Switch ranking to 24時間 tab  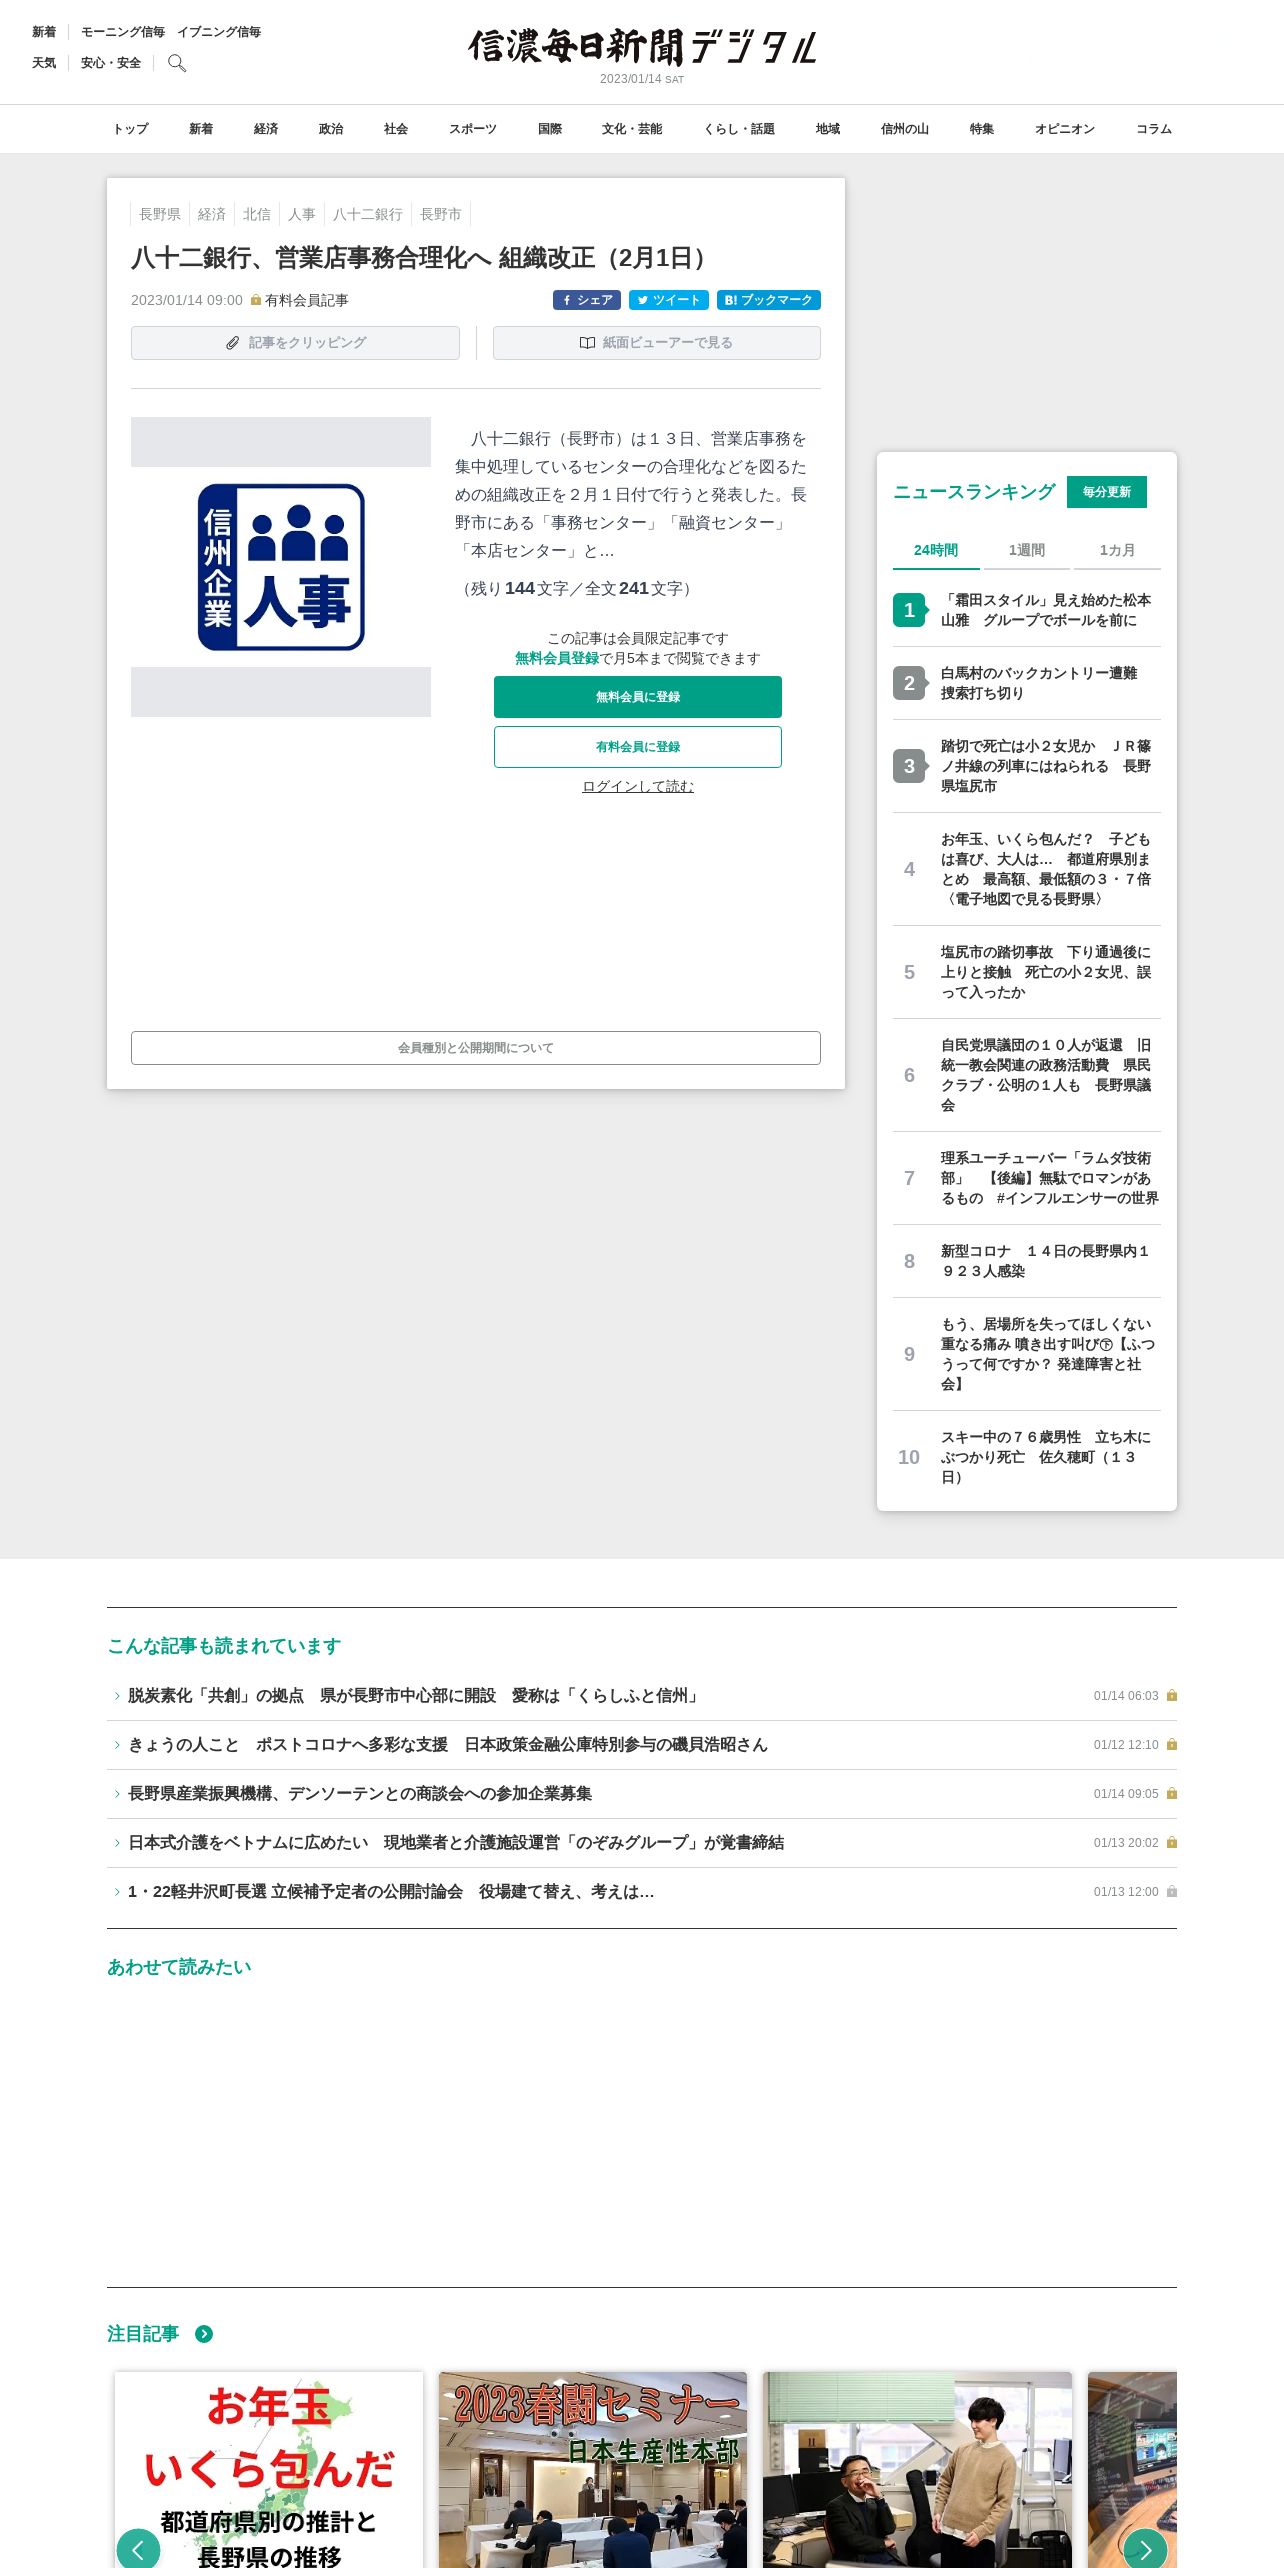click(x=936, y=550)
